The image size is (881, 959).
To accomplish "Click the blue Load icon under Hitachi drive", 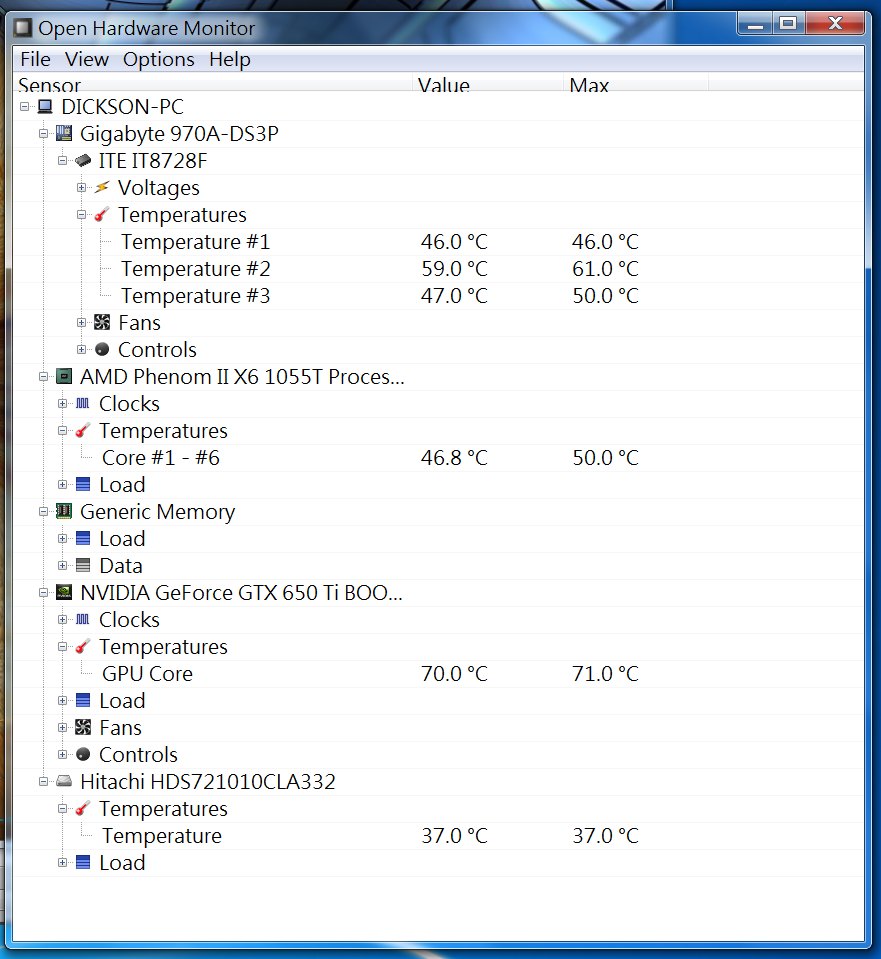I will point(83,862).
